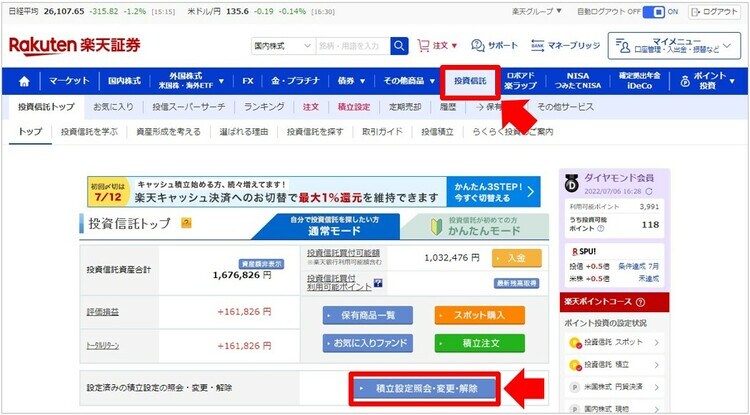Select 投資信託トップ sub-tab

click(x=46, y=107)
